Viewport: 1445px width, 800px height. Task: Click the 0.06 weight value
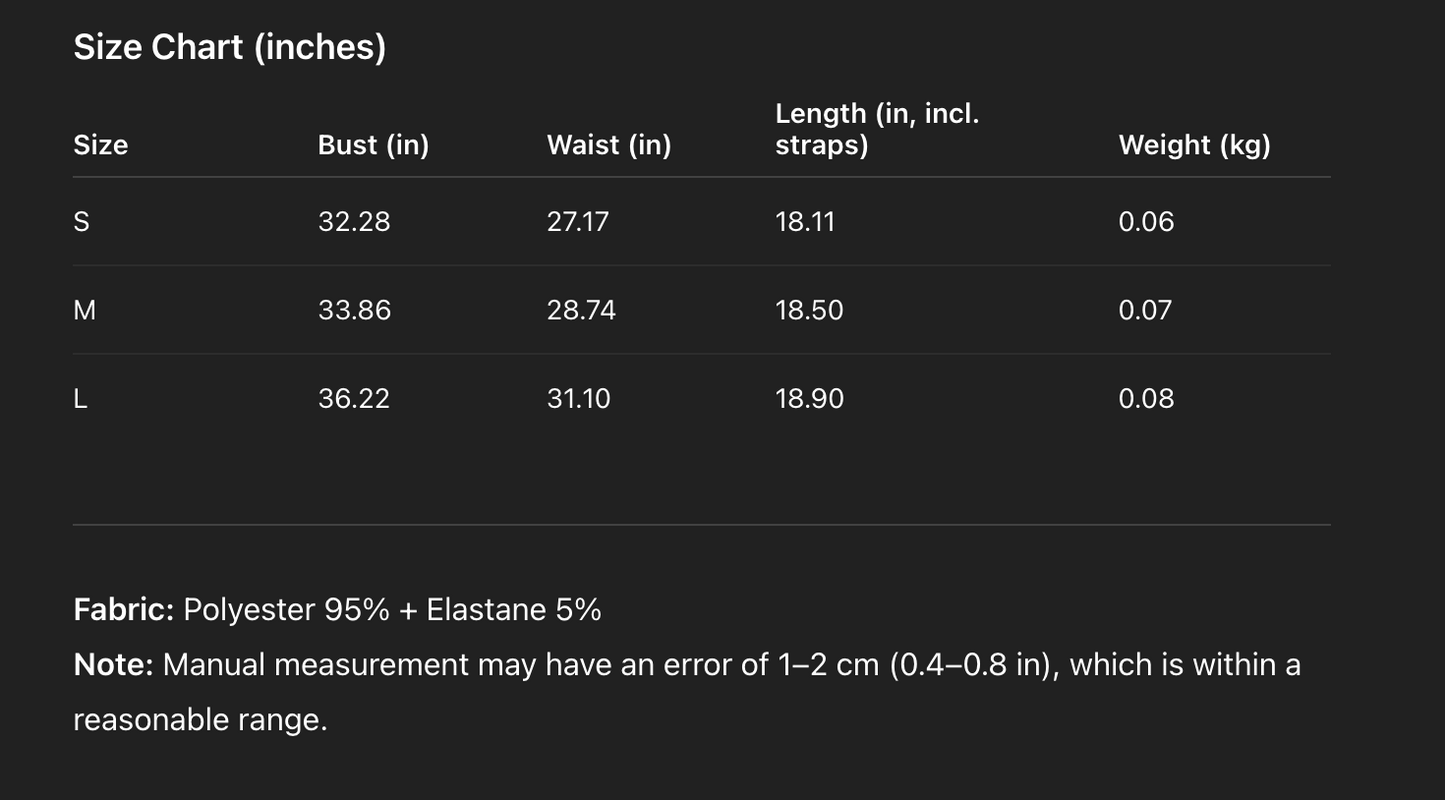(1146, 221)
